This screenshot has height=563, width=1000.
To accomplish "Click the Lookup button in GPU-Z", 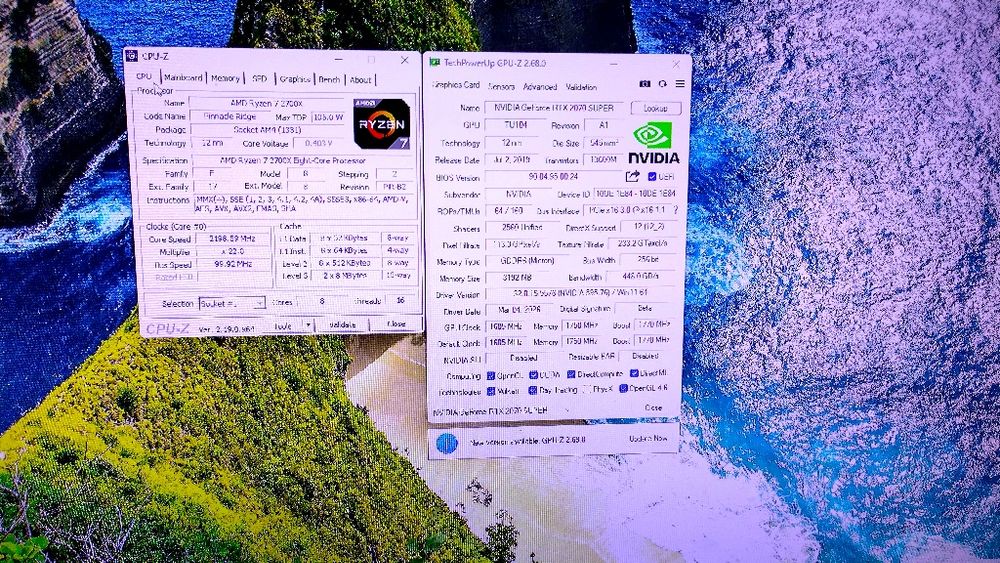I will tap(656, 108).
